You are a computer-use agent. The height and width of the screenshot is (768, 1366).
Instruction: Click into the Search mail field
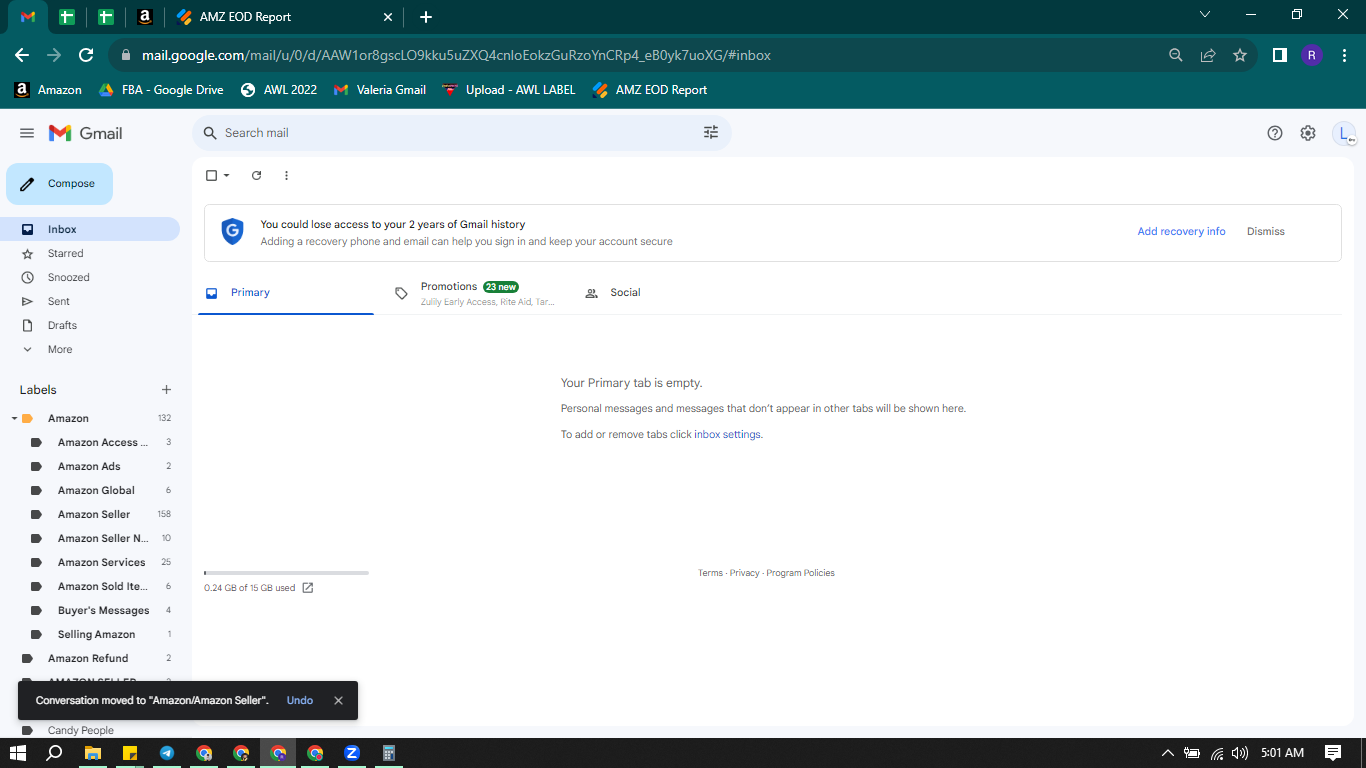[460, 133]
